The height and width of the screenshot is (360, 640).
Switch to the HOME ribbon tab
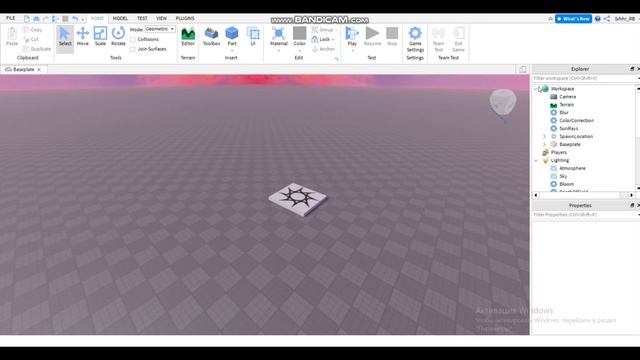(x=97, y=18)
